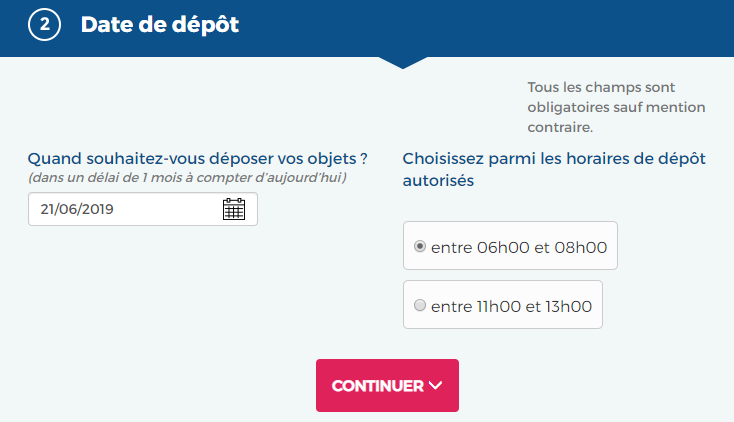Click the 'Tous les champs sont obligatoires' note
The width and height of the screenshot is (734, 422).
point(616,107)
